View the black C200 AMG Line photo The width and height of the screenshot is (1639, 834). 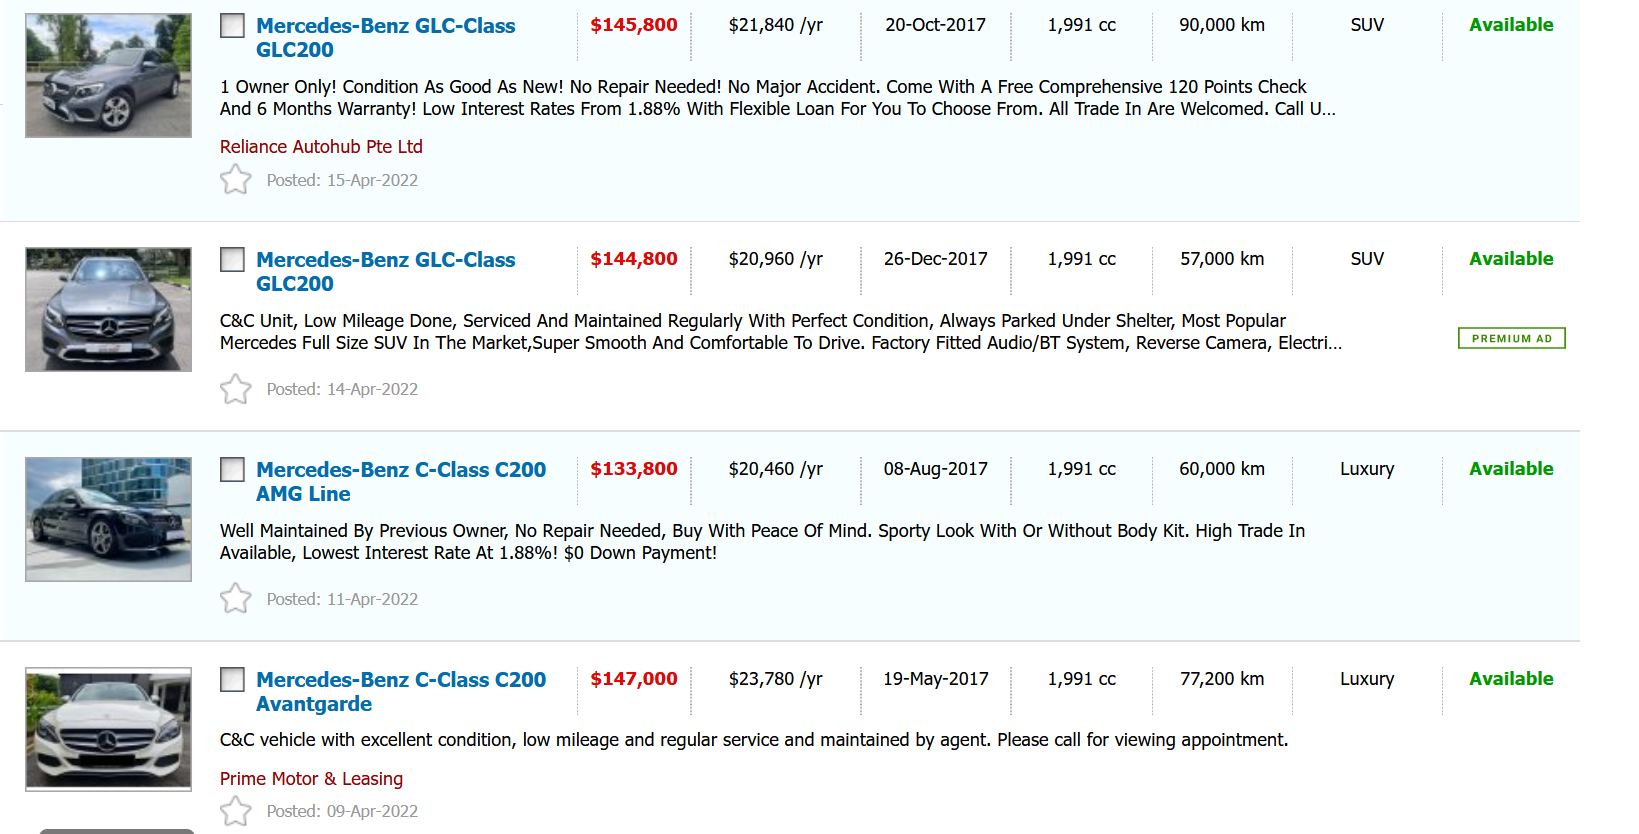pos(108,520)
